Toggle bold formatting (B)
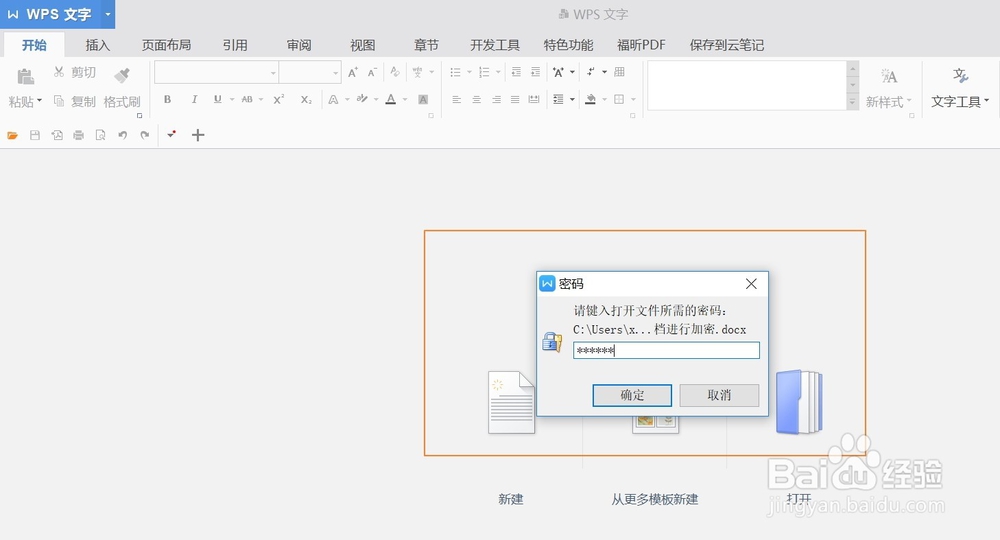Image resolution: width=1000 pixels, height=540 pixels. pyautogui.click(x=167, y=99)
